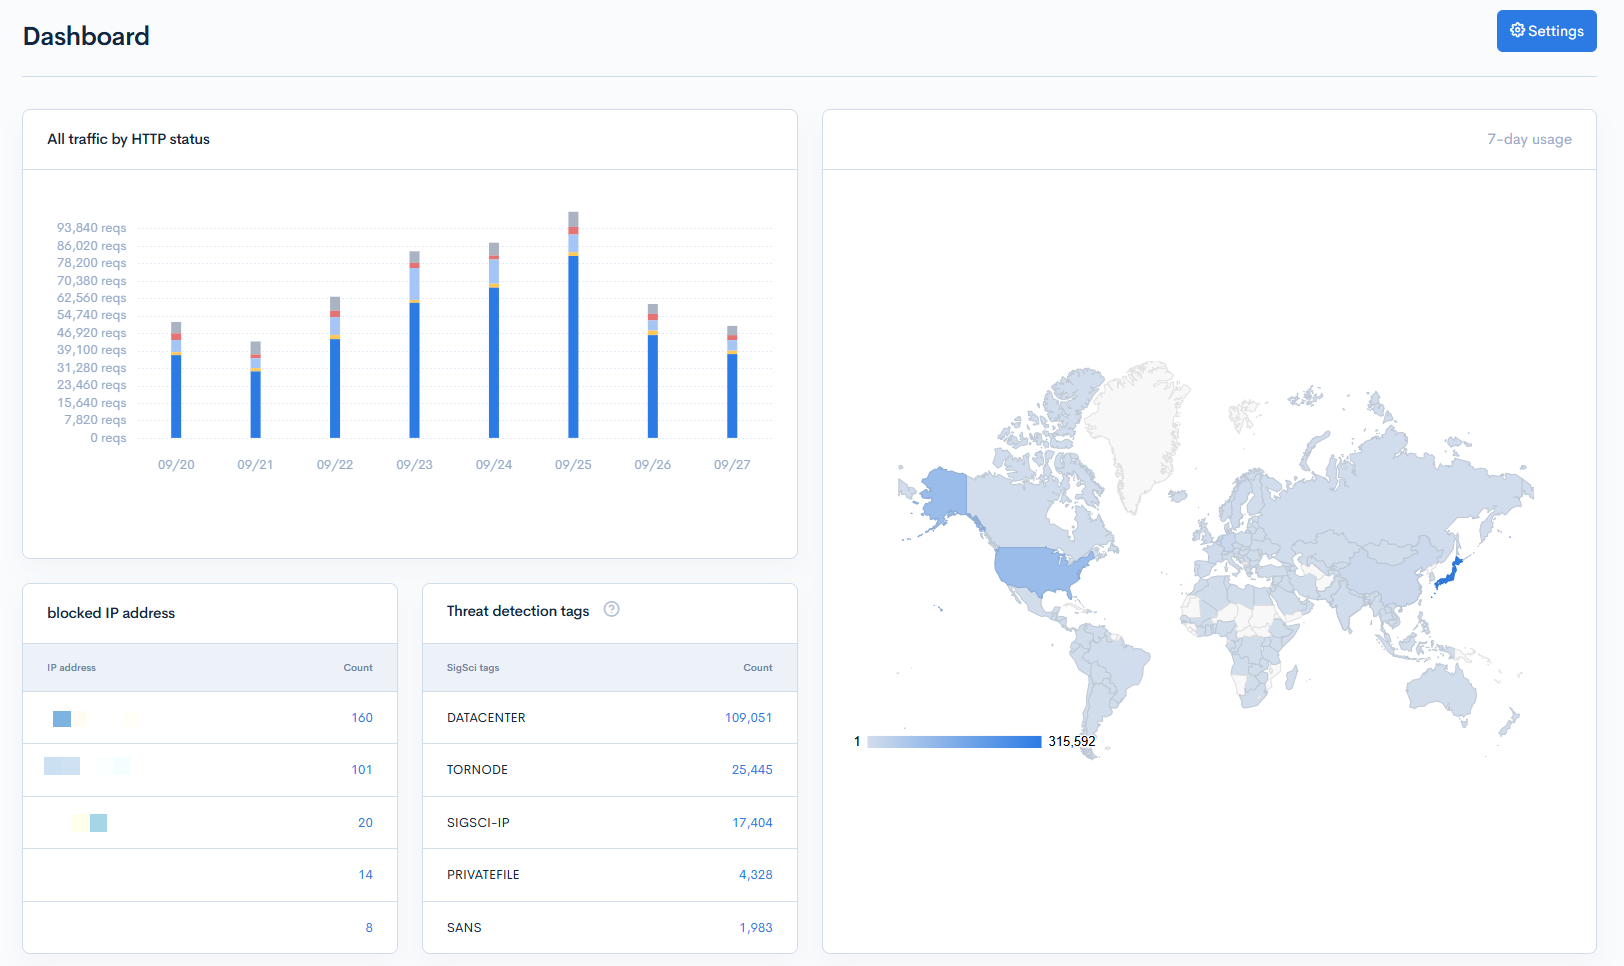The height and width of the screenshot is (966, 1624).
Task: Open the 1,983 count for SANS
Action: pos(756,928)
